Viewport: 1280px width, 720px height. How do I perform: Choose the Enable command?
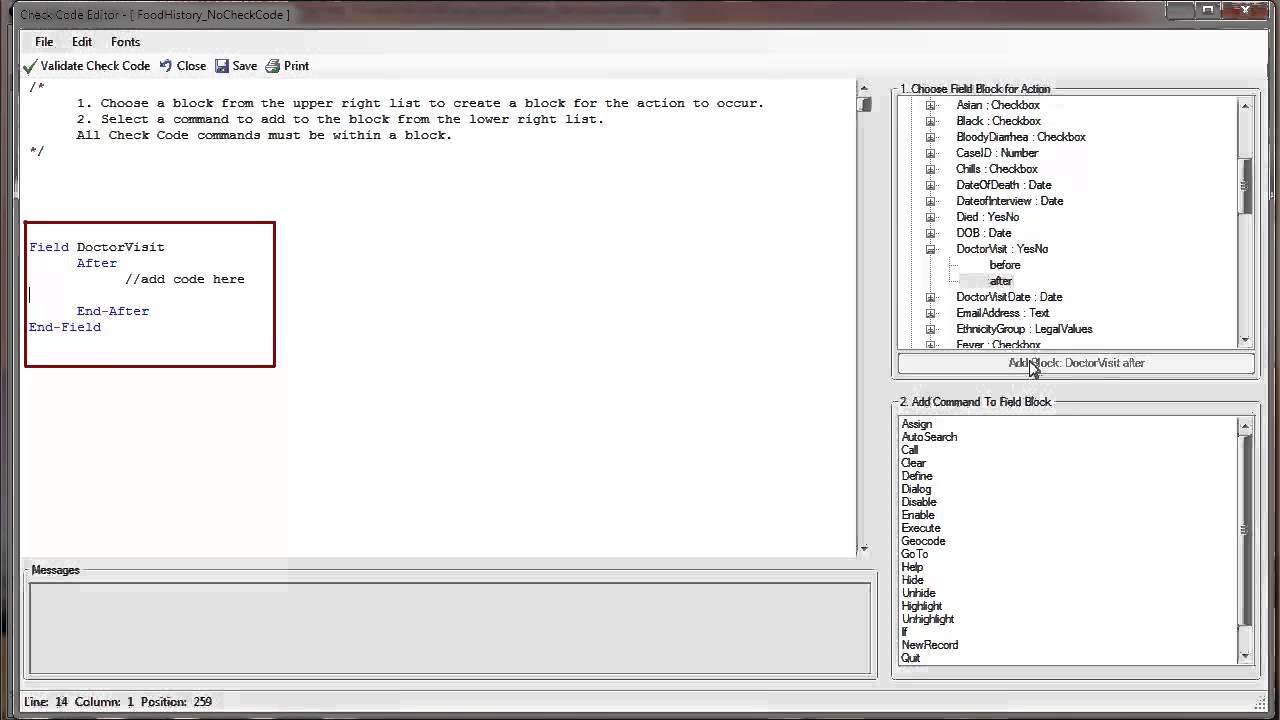point(918,515)
